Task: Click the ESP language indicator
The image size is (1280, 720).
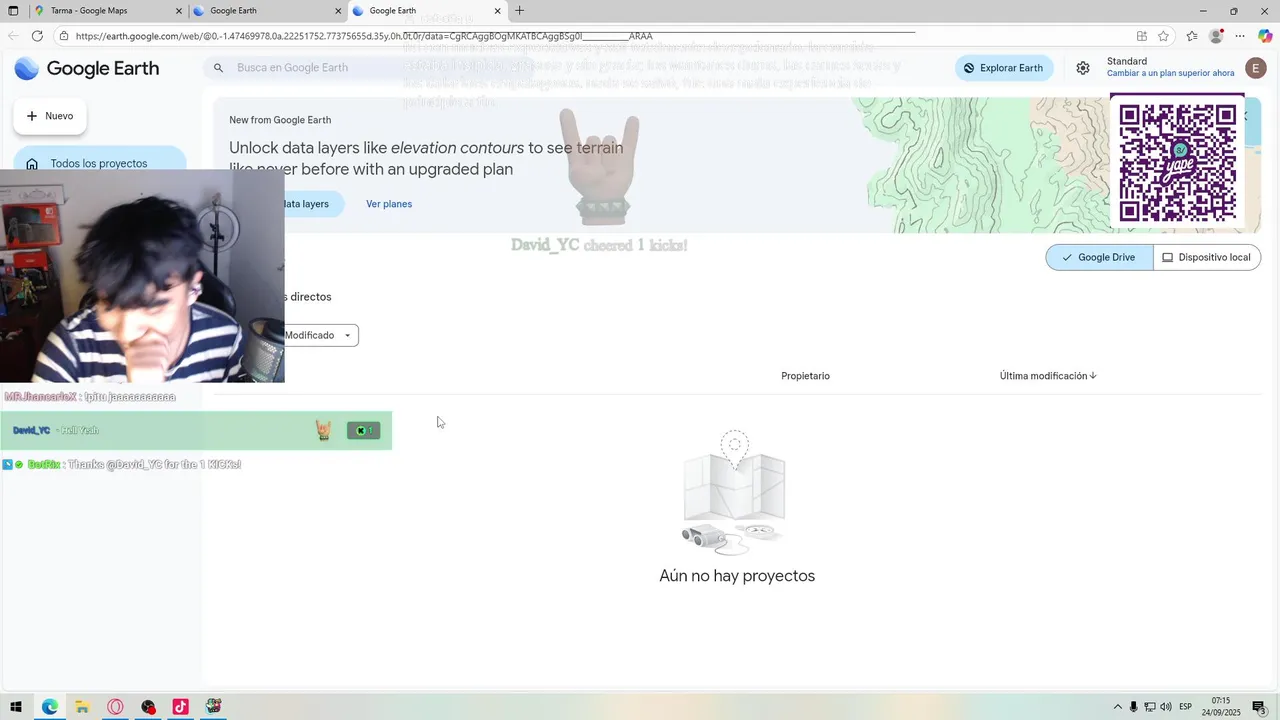Action: pyautogui.click(x=1185, y=707)
